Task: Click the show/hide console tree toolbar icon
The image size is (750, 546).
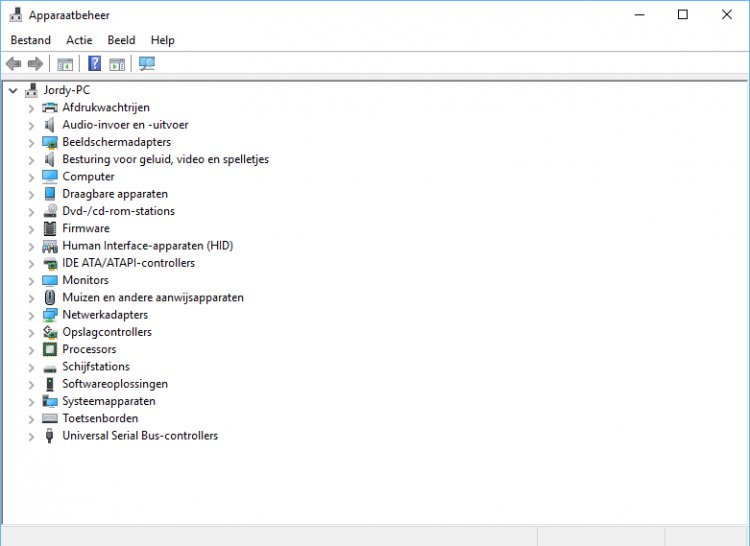Action: [x=65, y=64]
